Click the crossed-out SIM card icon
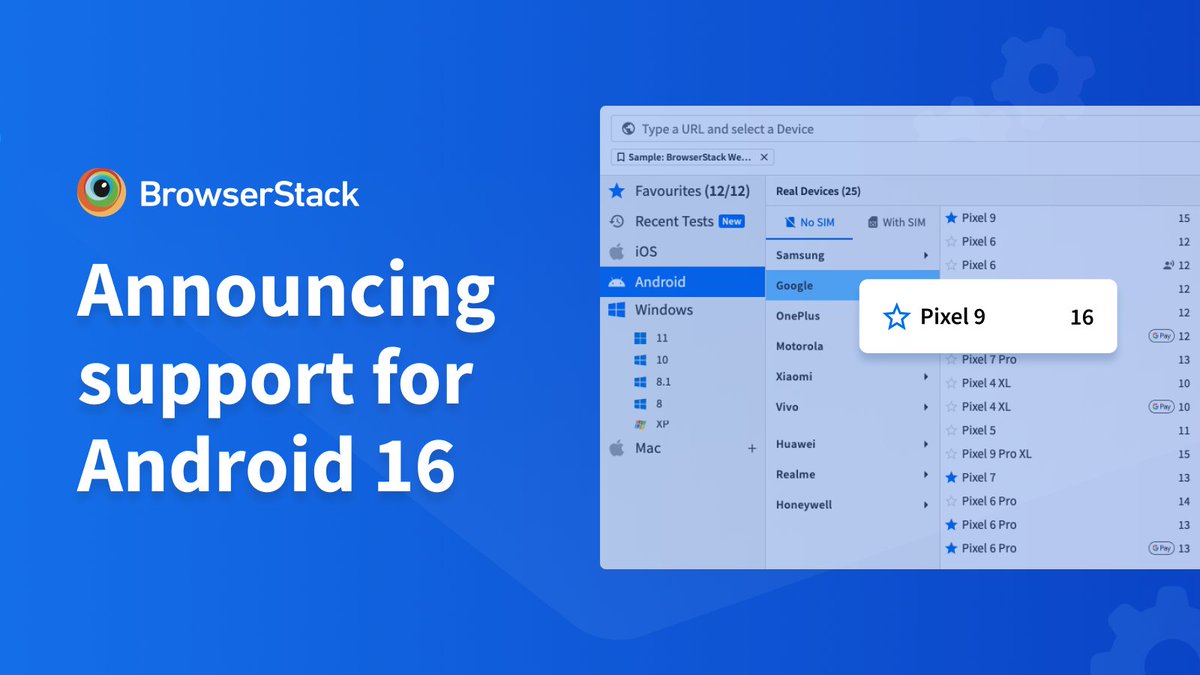1200x675 pixels. (x=791, y=222)
